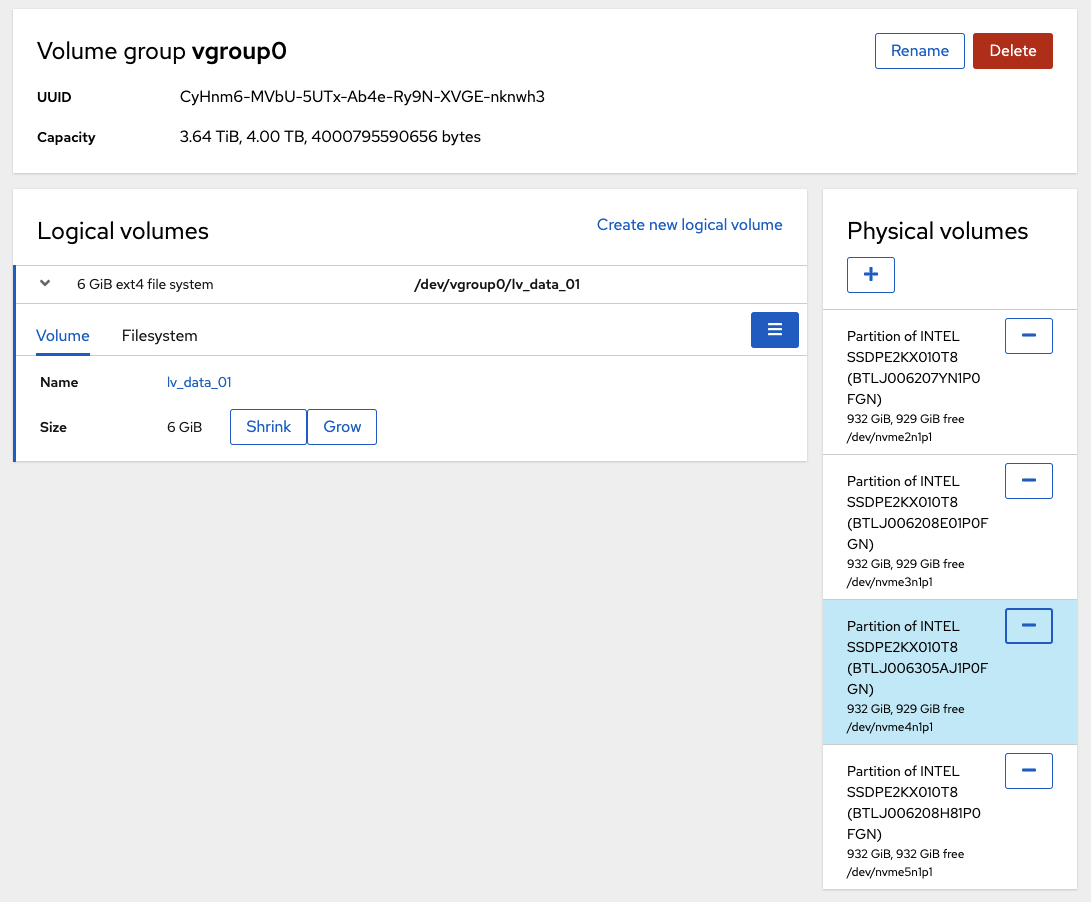
Task: Open the hamburger menu for lv_data_01
Action: point(774,330)
